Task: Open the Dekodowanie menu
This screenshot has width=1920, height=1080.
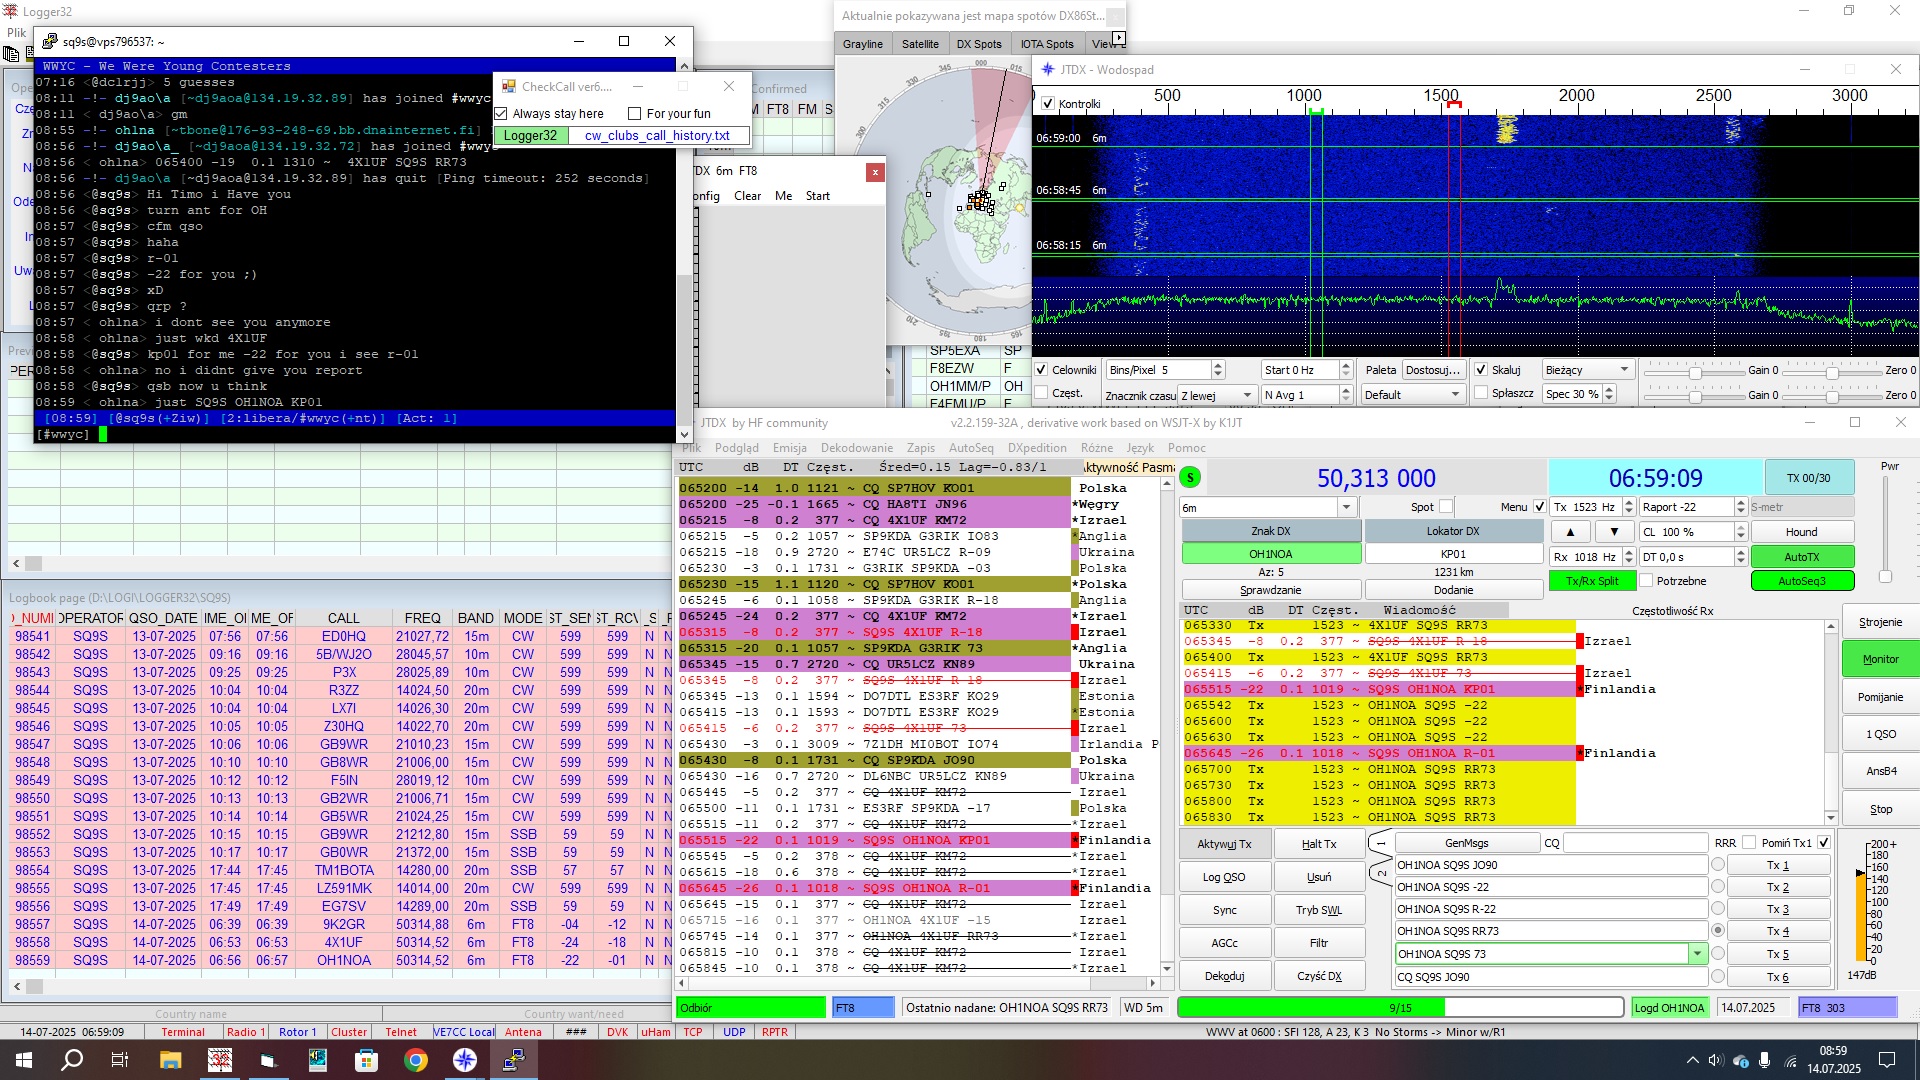Action: pyautogui.click(x=856, y=448)
